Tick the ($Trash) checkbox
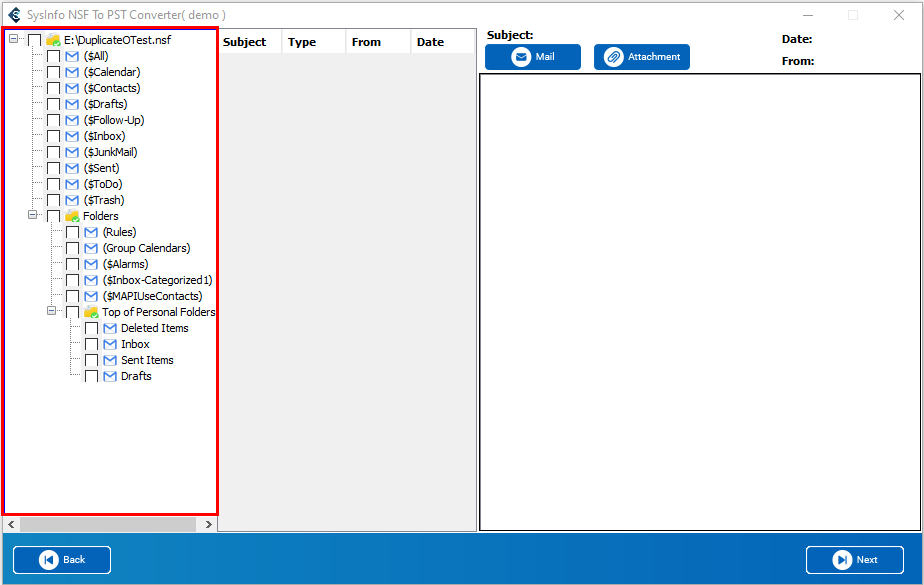Image resolution: width=924 pixels, height=585 pixels. [x=54, y=200]
